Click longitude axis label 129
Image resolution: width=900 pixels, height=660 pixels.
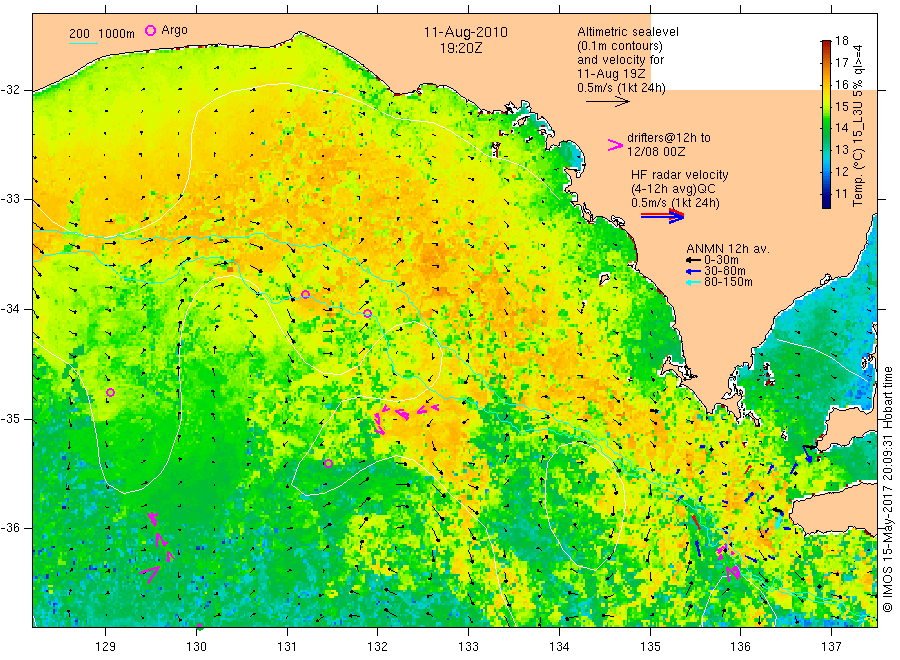[x=106, y=647]
